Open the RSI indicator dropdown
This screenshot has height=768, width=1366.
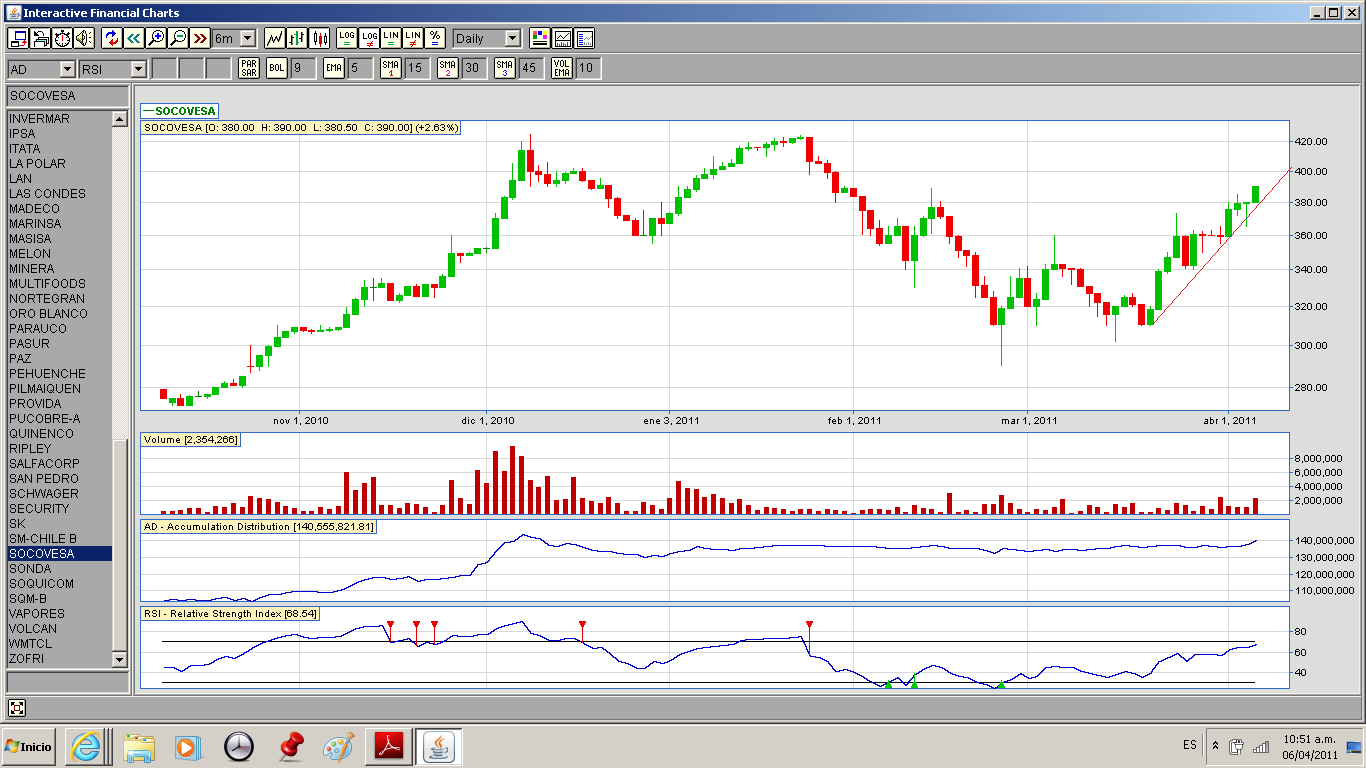138,69
